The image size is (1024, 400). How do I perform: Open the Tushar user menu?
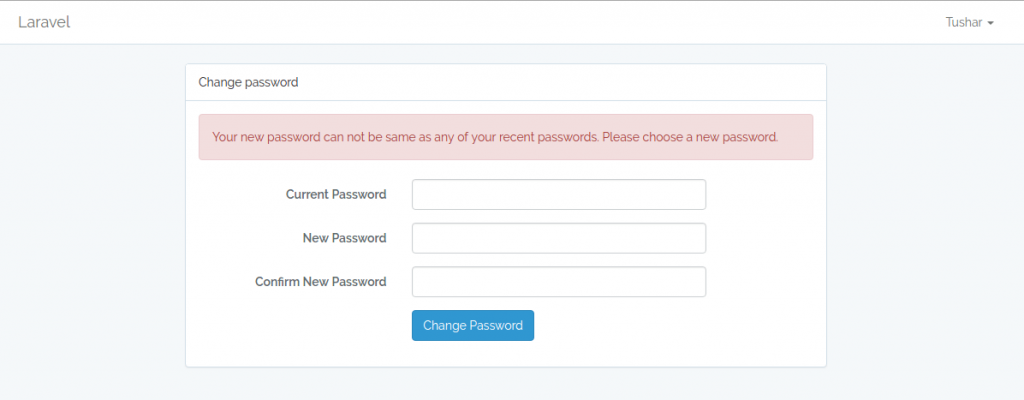[969, 22]
